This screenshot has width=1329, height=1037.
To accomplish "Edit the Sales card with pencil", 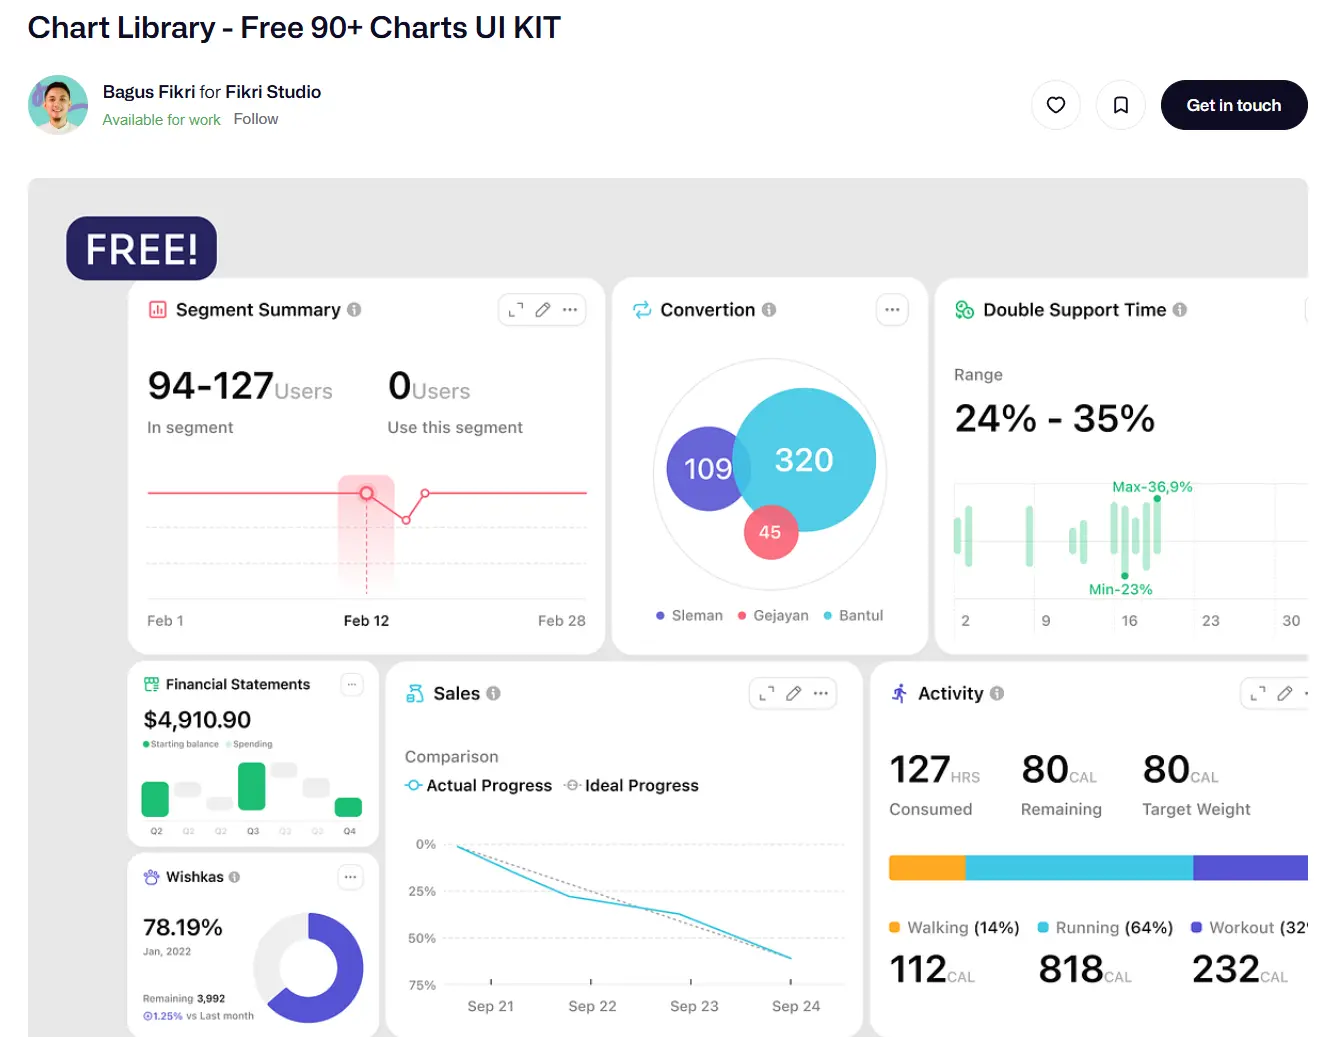I will (794, 693).
